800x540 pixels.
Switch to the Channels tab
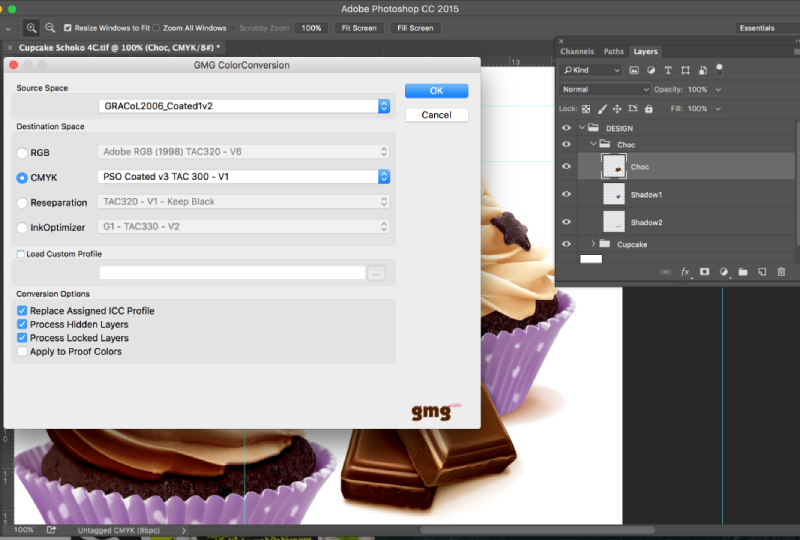(x=577, y=52)
